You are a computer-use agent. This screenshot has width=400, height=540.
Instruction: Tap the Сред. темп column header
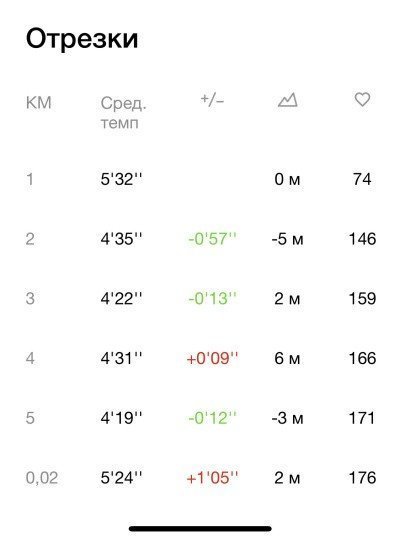pyautogui.click(x=123, y=113)
